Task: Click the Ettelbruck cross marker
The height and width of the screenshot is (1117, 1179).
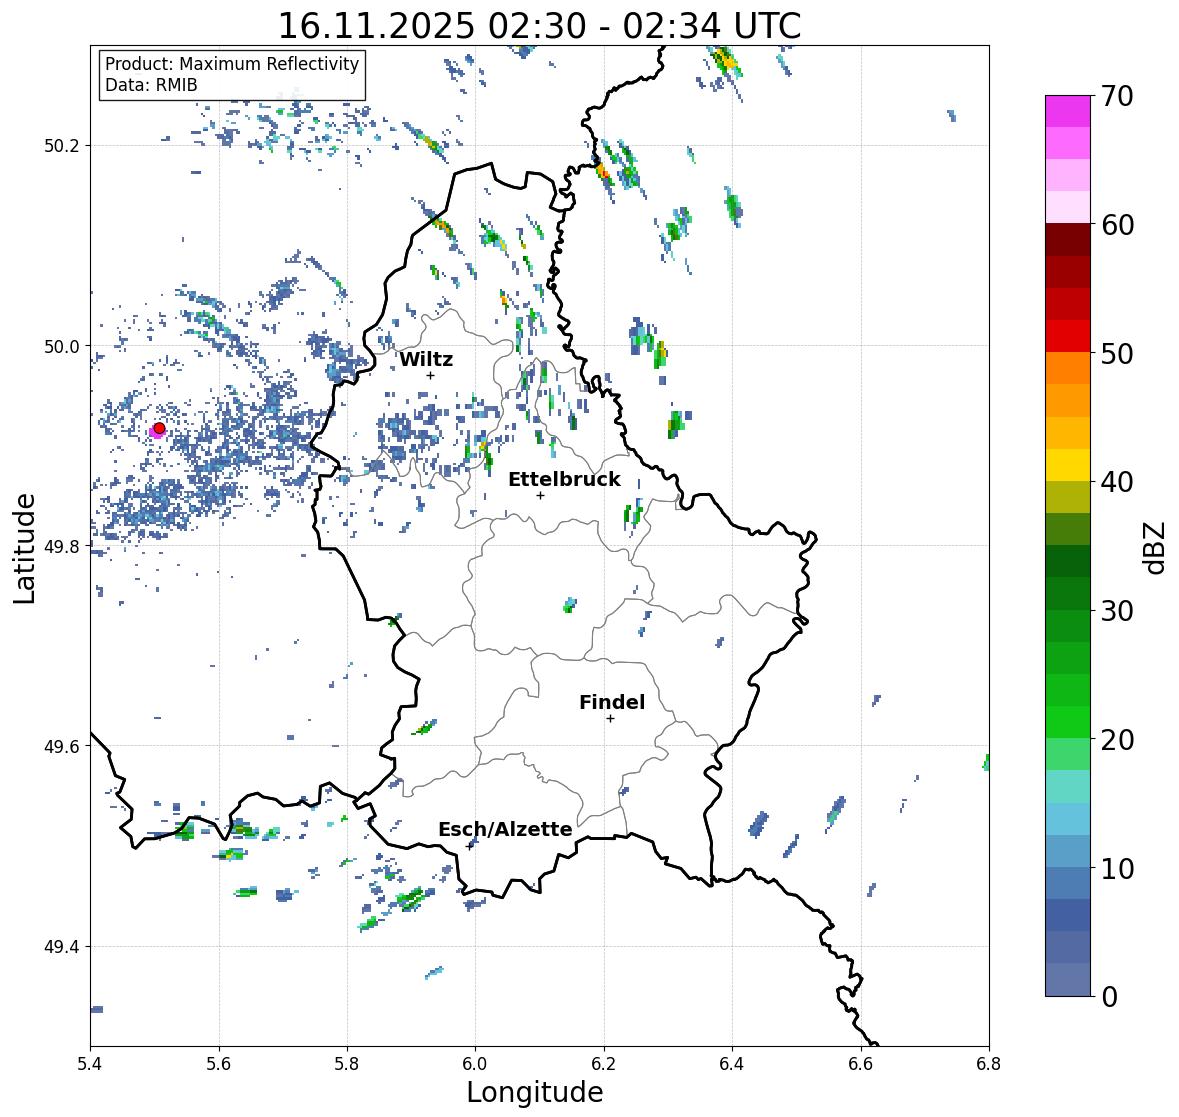Action: click(x=540, y=495)
